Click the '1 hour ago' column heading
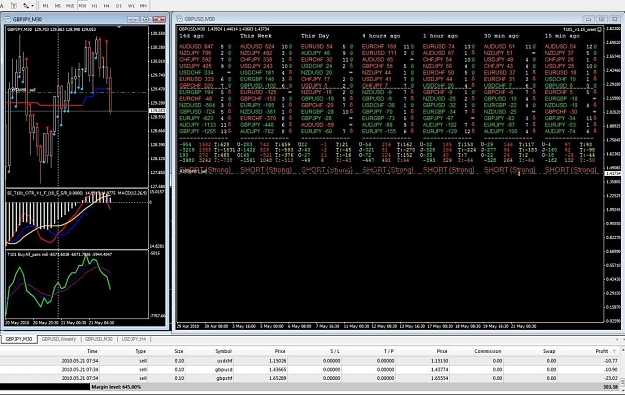625x396 pixels. [440, 36]
